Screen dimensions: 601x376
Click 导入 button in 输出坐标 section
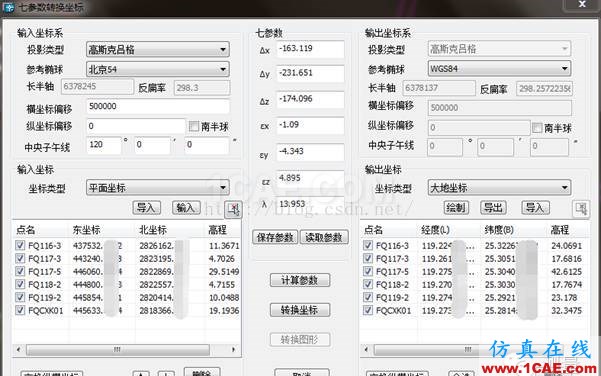coord(535,208)
